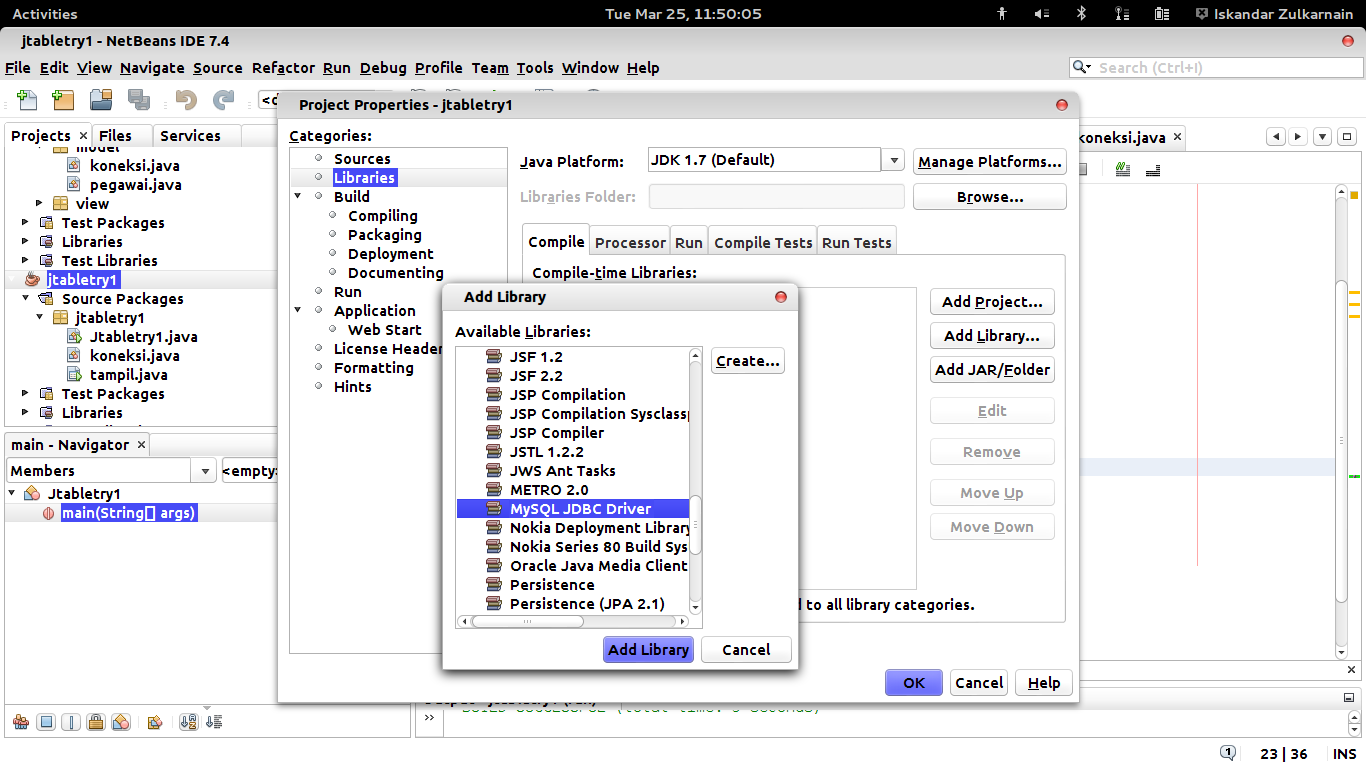Open the Java Platform dropdown
Image resolution: width=1366 pixels, height=768 pixels.
pyautogui.click(x=893, y=160)
